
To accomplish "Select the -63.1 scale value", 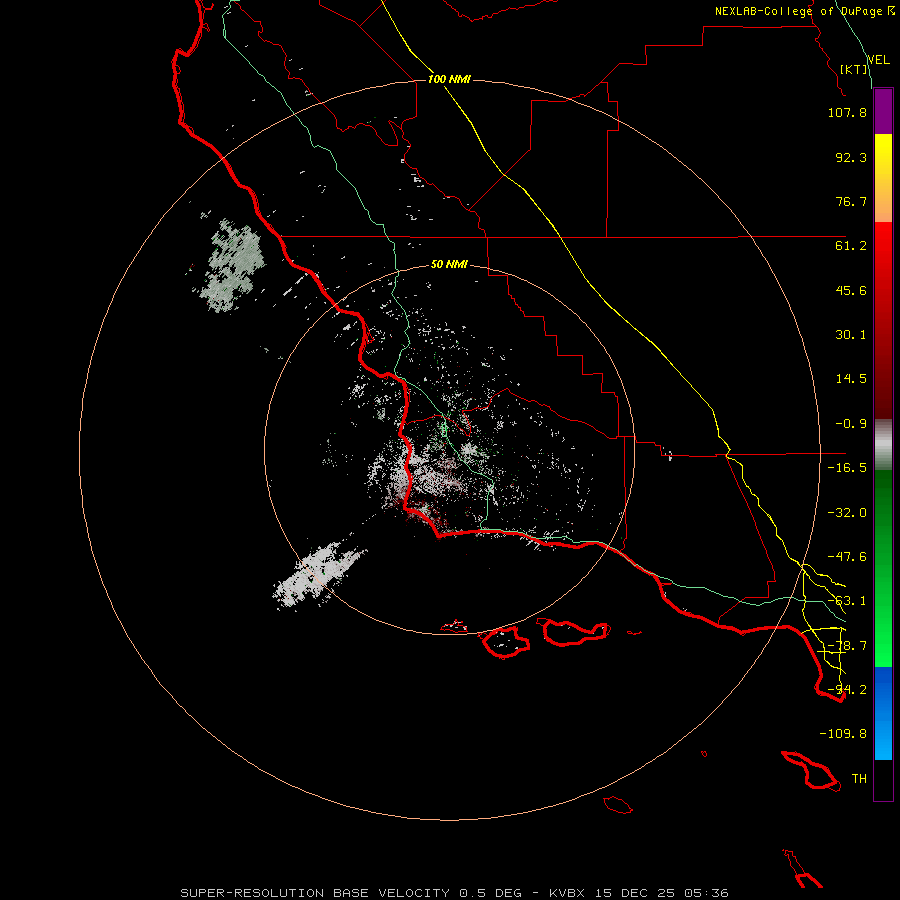I will [x=847, y=601].
